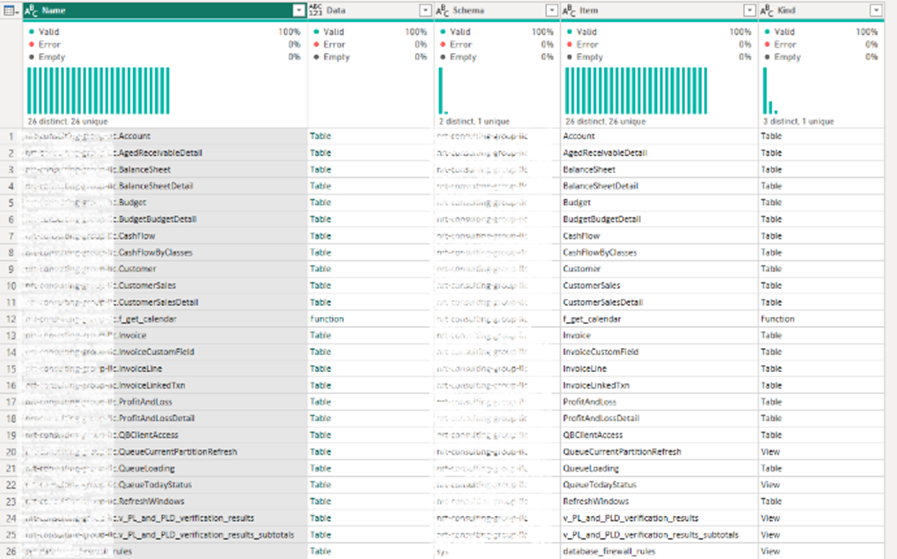
Task: Select the Kind column header
Action: click(x=815, y=10)
